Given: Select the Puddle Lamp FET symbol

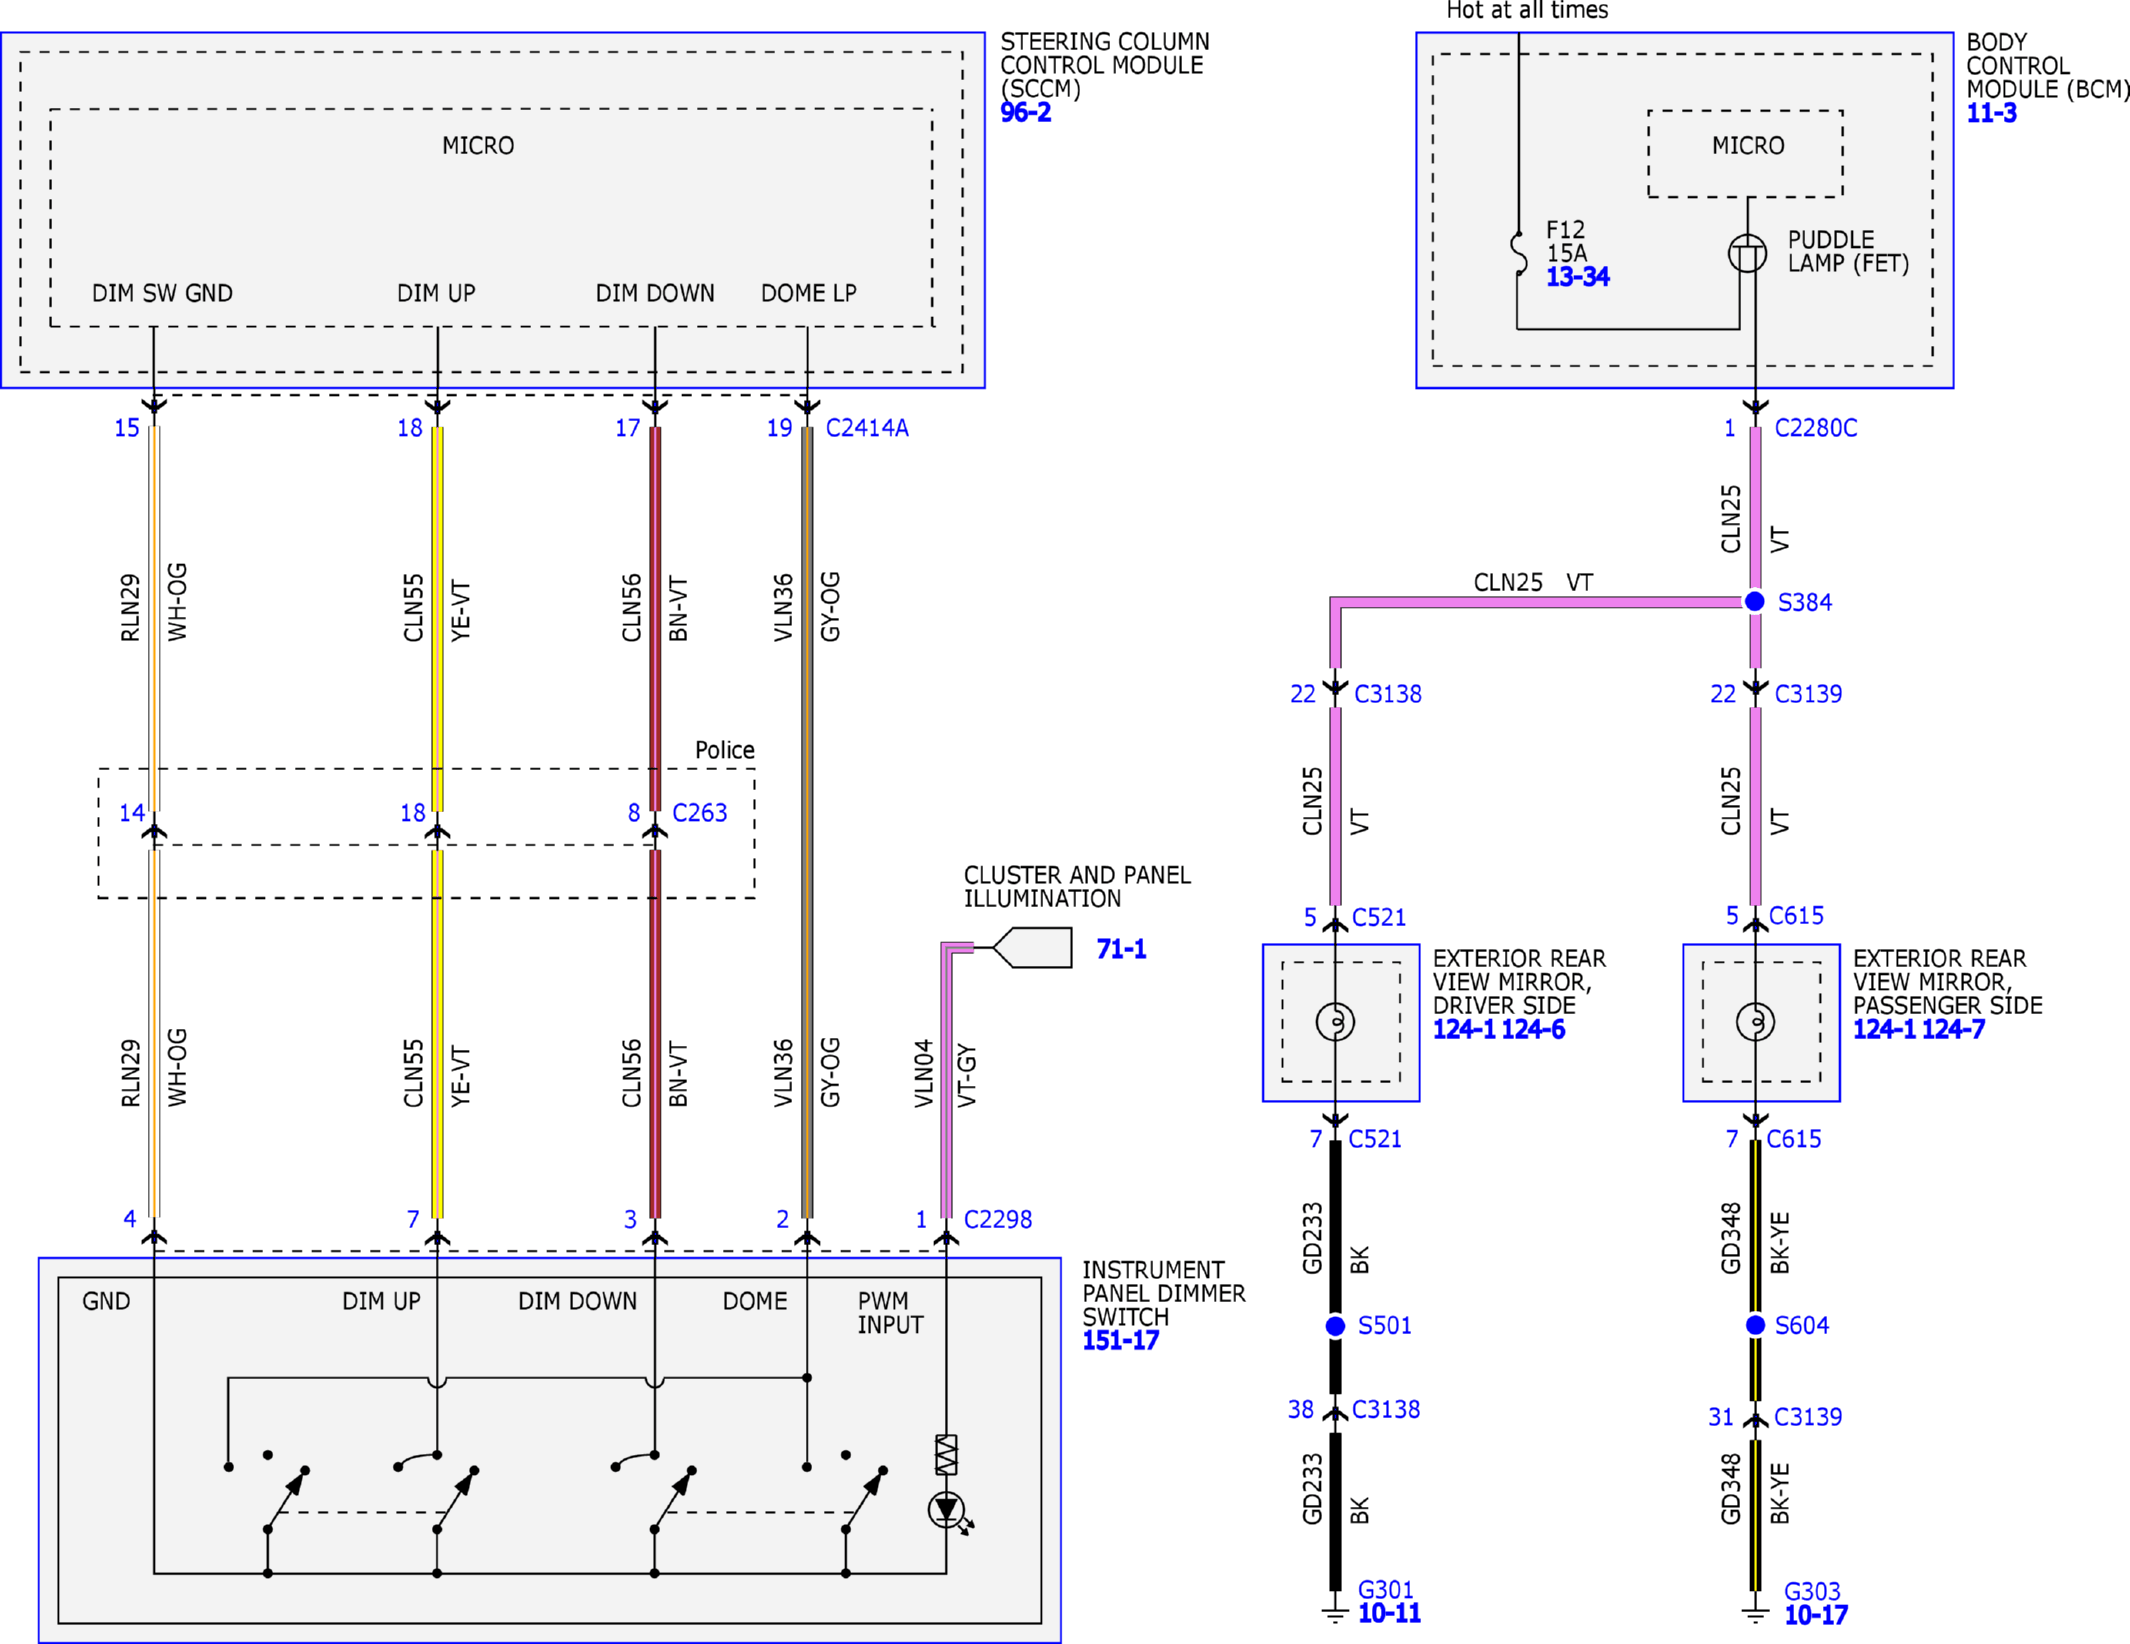Looking at the screenshot, I should click(x=1747, y=253).
